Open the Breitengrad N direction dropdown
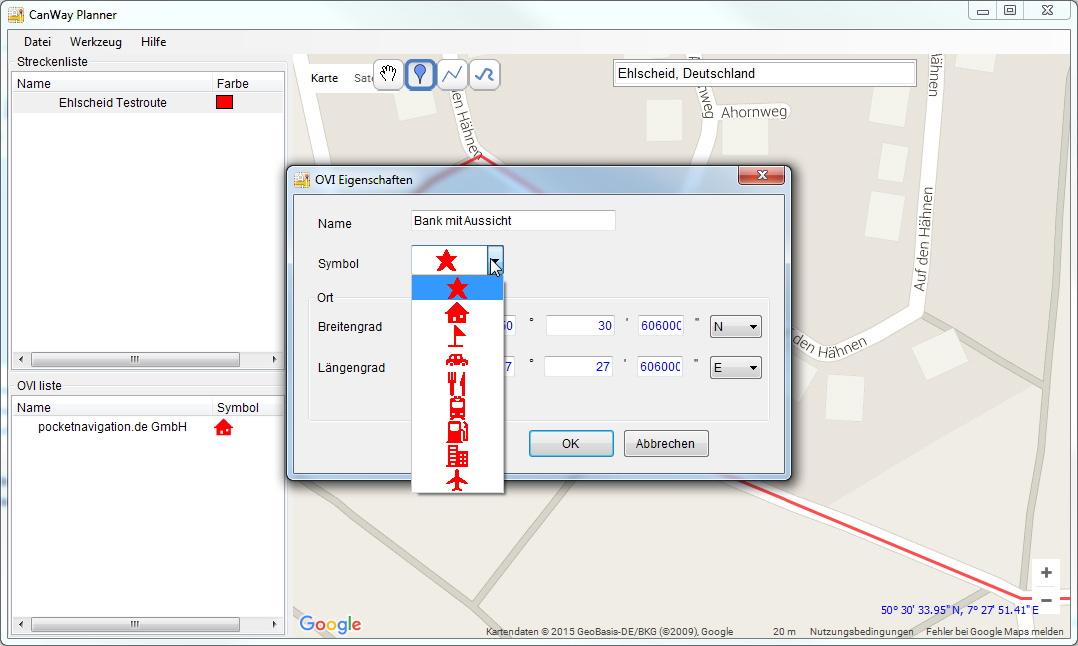The image size is (1078, 646). tap(735, 327)
